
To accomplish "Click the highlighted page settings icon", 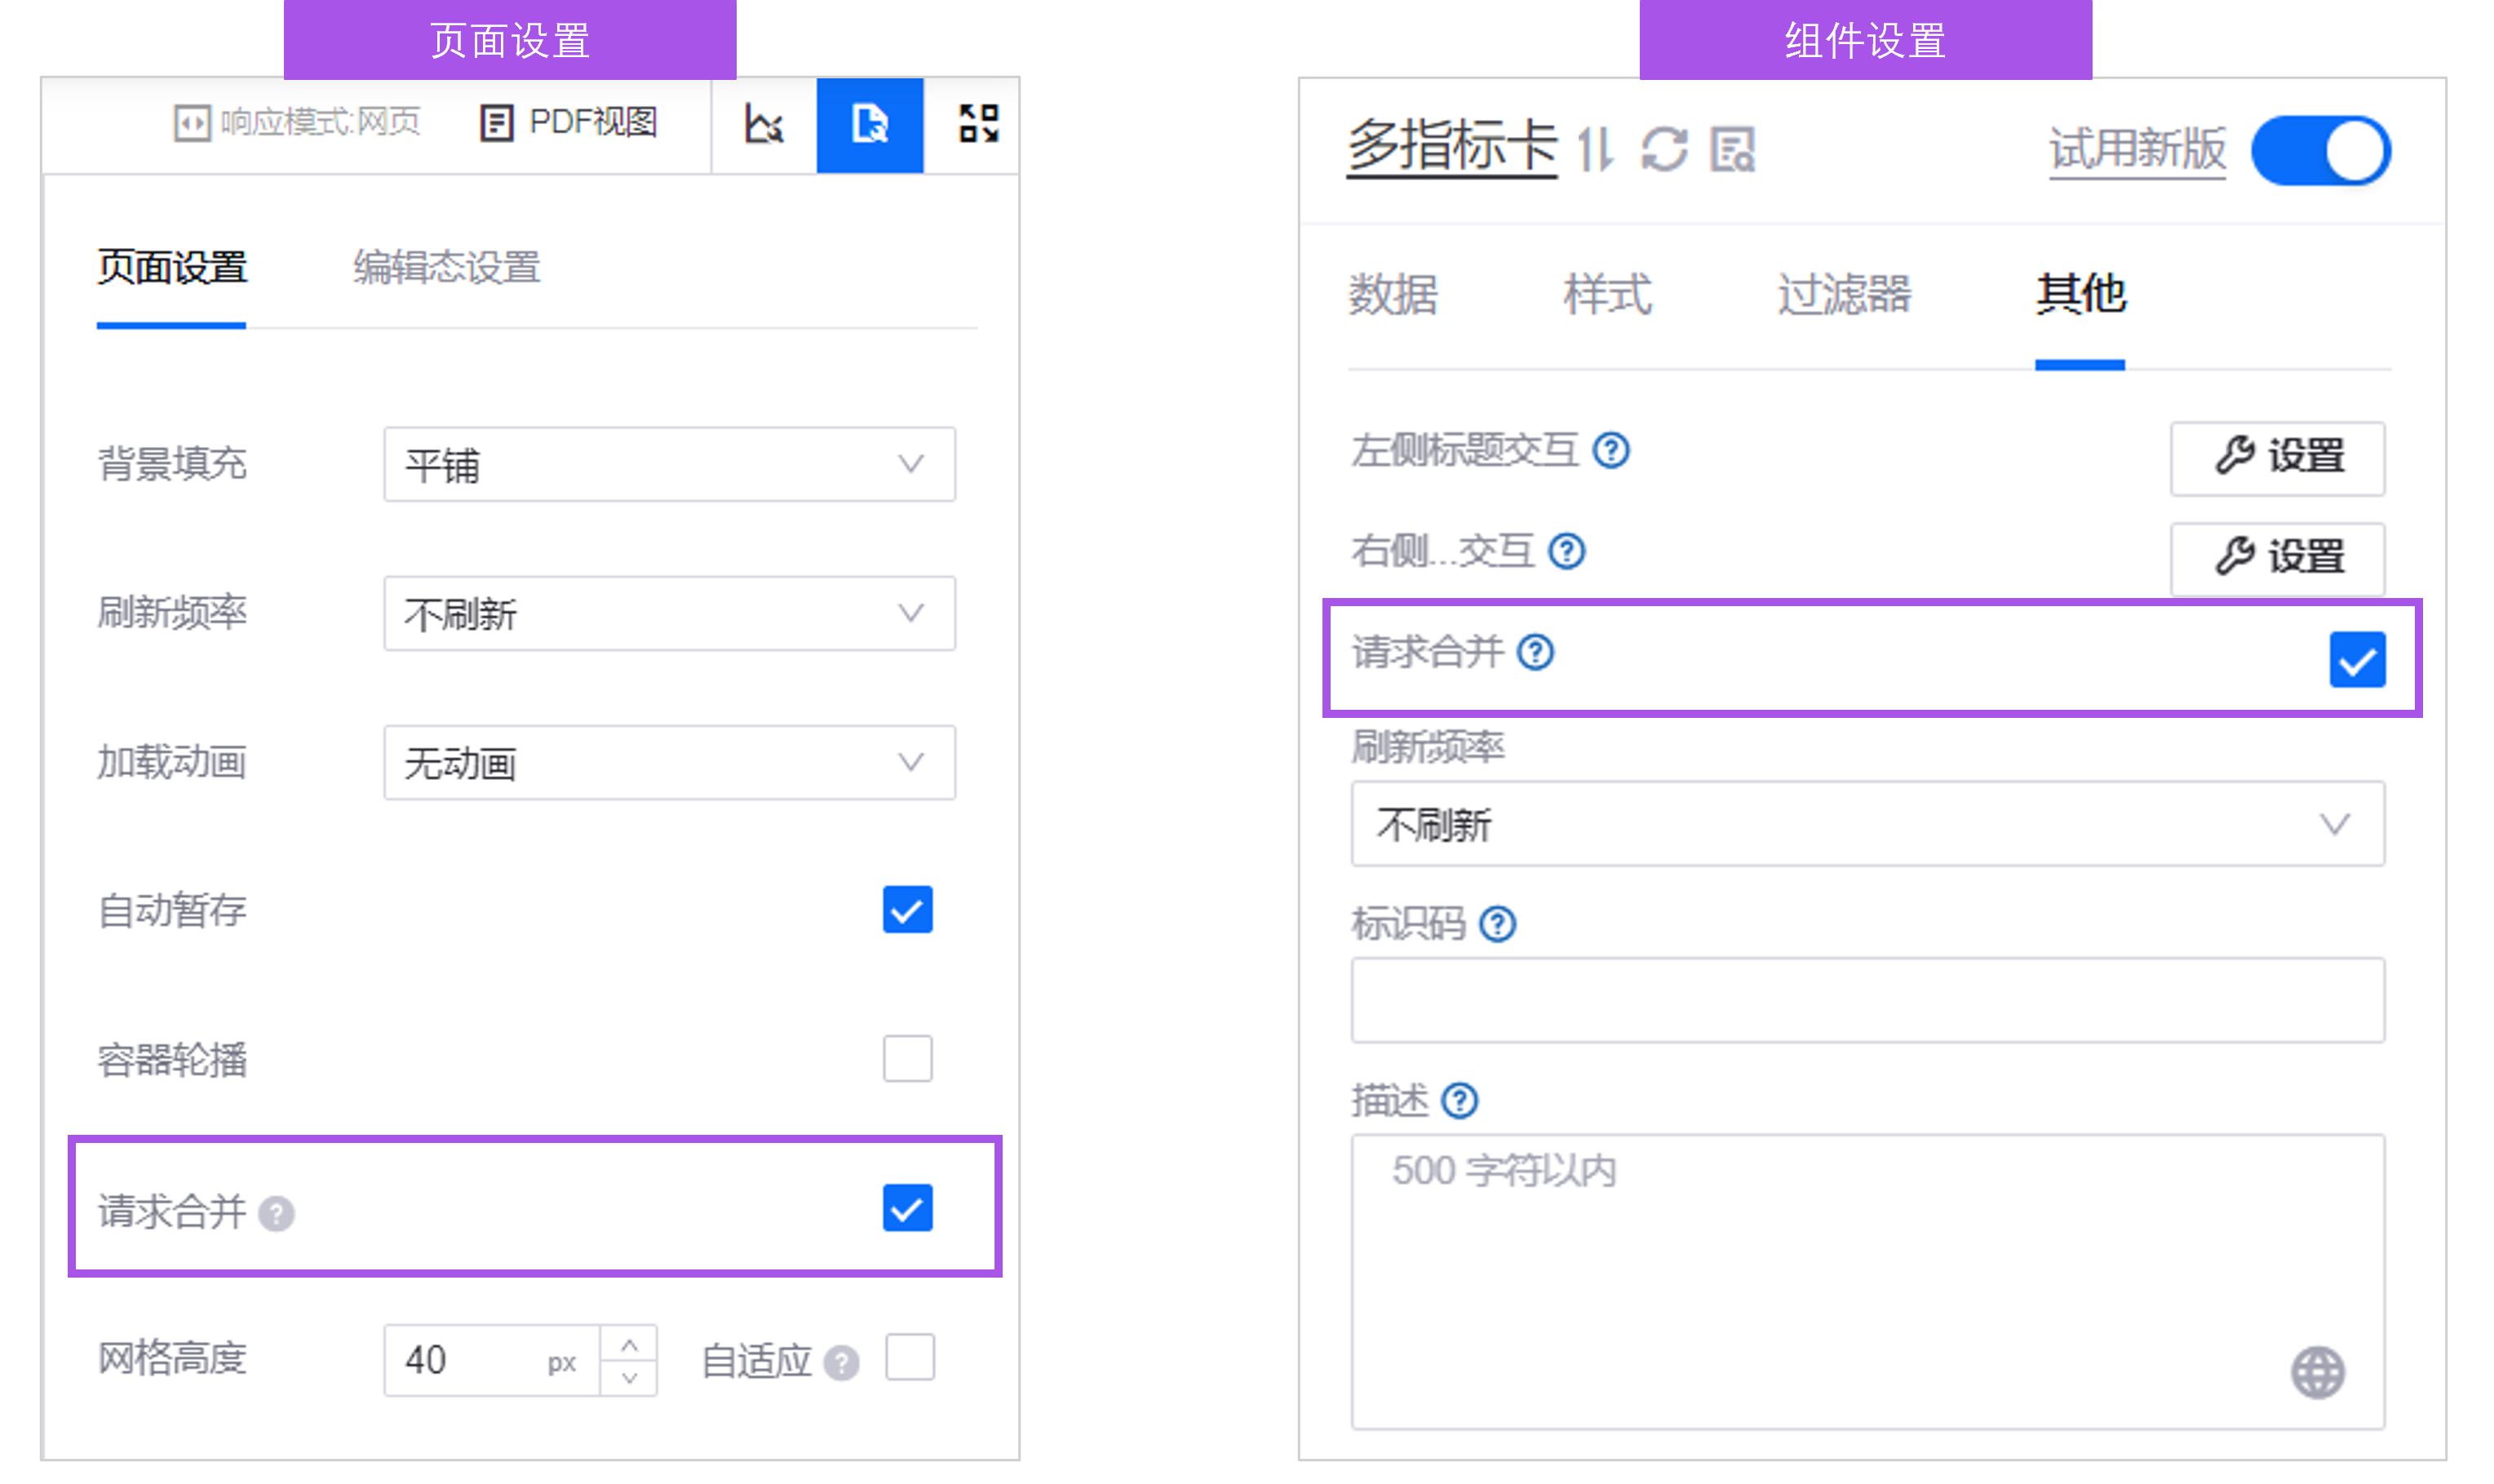I will 869,125.
